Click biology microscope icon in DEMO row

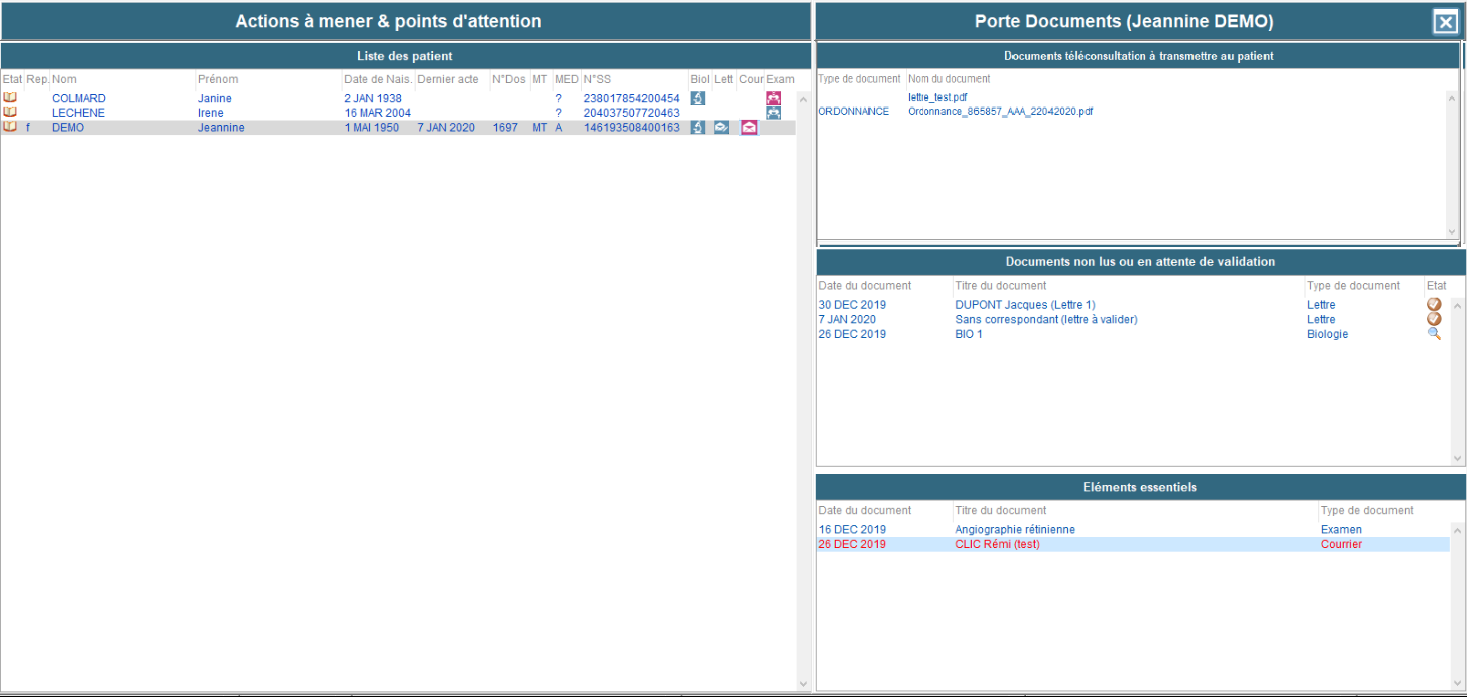(698, 128)
